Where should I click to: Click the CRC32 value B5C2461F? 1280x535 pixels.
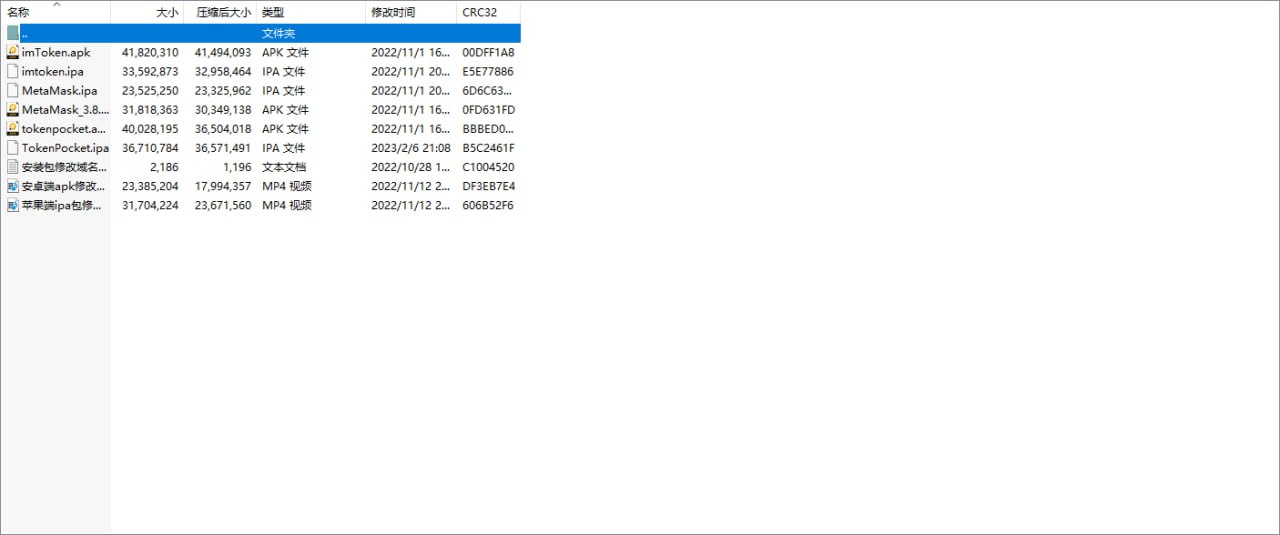(488, 147)
